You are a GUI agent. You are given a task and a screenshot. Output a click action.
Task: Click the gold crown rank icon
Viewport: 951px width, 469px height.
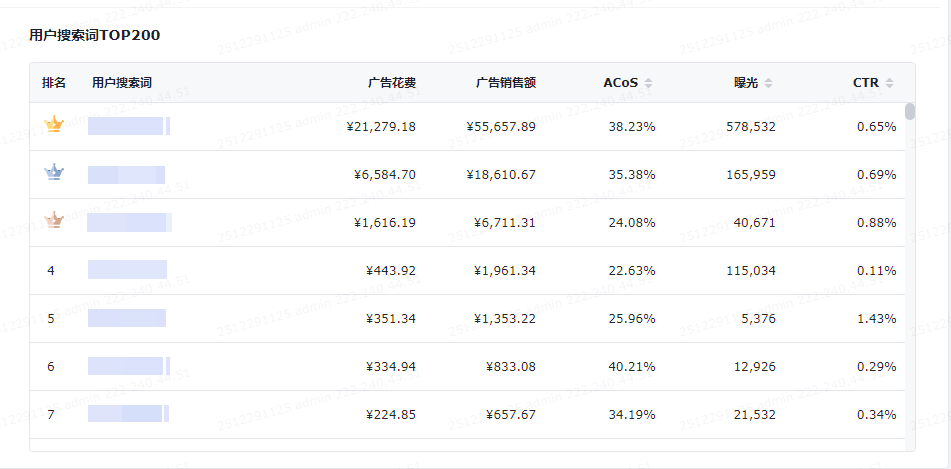(53, 125)
